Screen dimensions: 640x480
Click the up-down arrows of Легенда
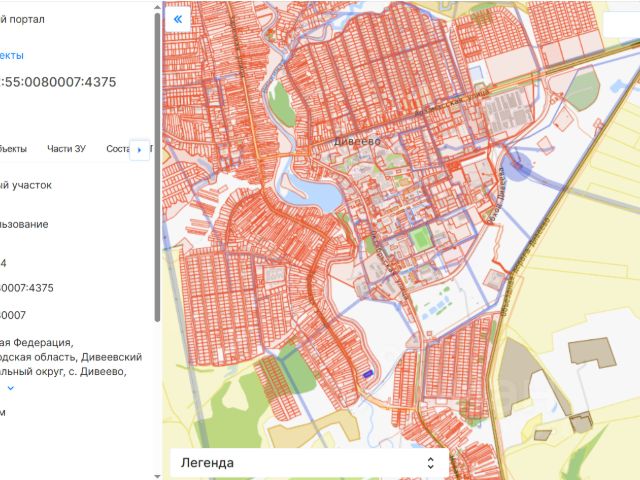click(x=430, y=462)
